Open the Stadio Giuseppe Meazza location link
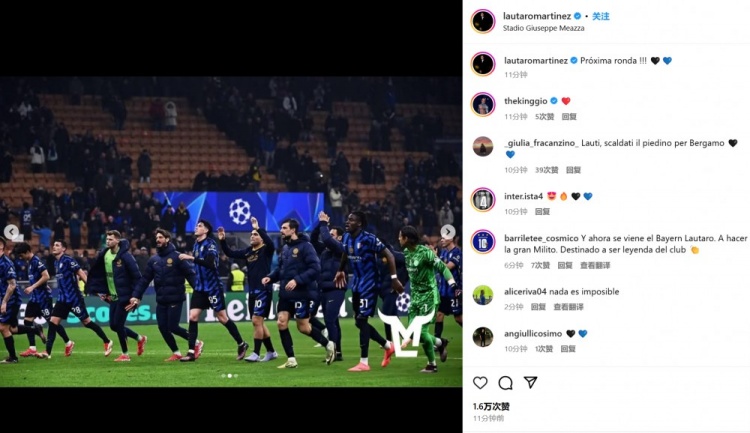 pos(543,28)
